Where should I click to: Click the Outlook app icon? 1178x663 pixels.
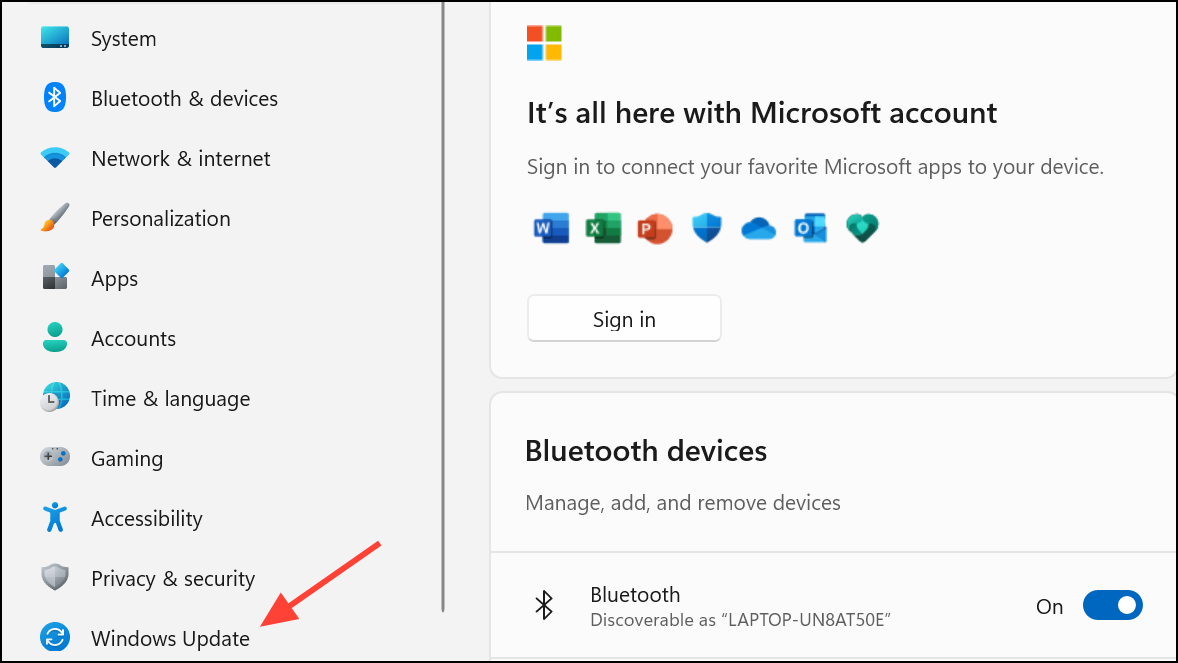pos(810,229)
